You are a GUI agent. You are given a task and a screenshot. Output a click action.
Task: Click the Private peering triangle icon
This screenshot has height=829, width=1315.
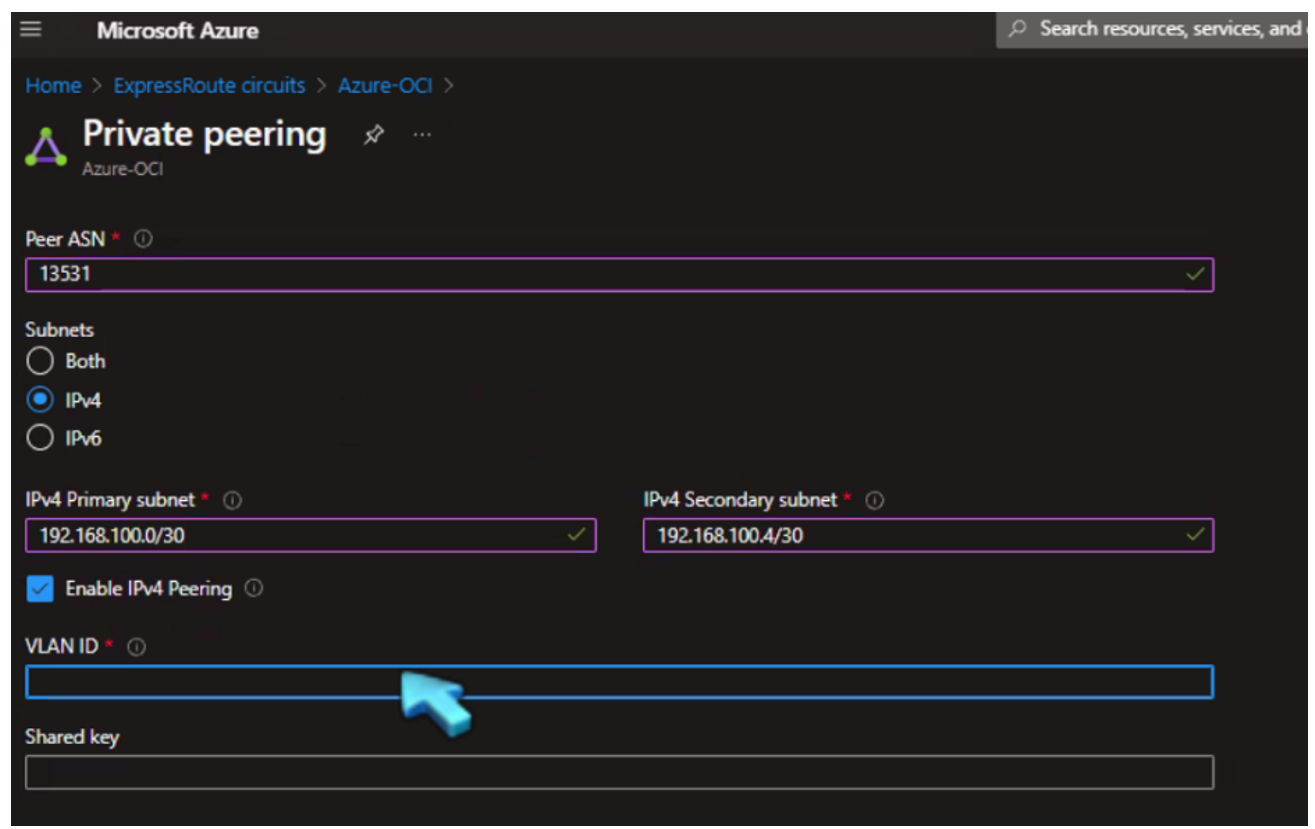pos(46,147)
